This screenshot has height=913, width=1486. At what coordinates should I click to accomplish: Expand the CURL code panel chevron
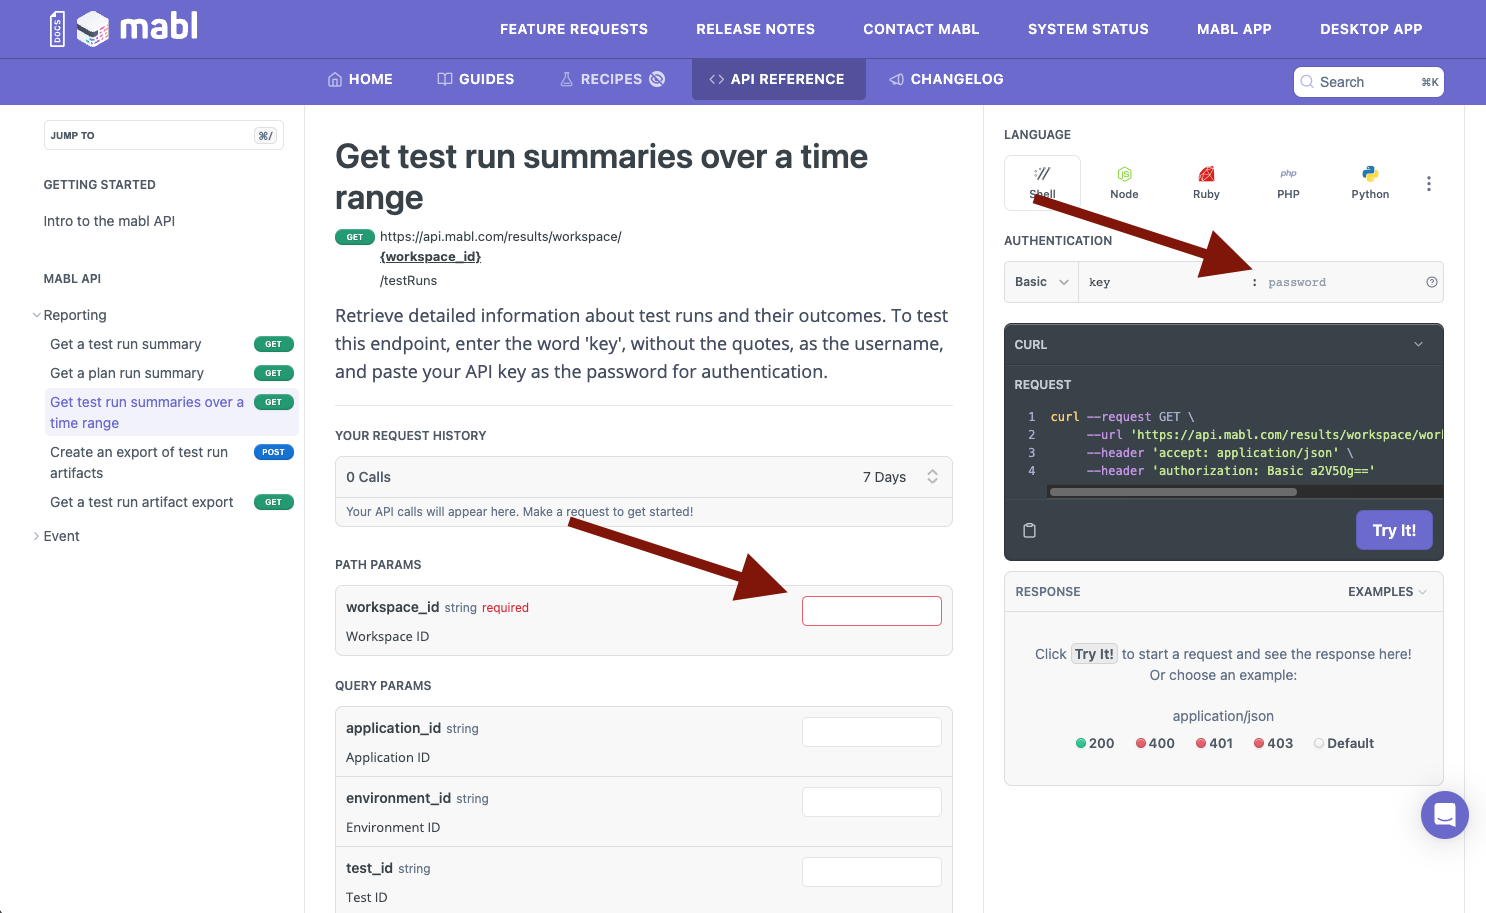[1418, 344]
